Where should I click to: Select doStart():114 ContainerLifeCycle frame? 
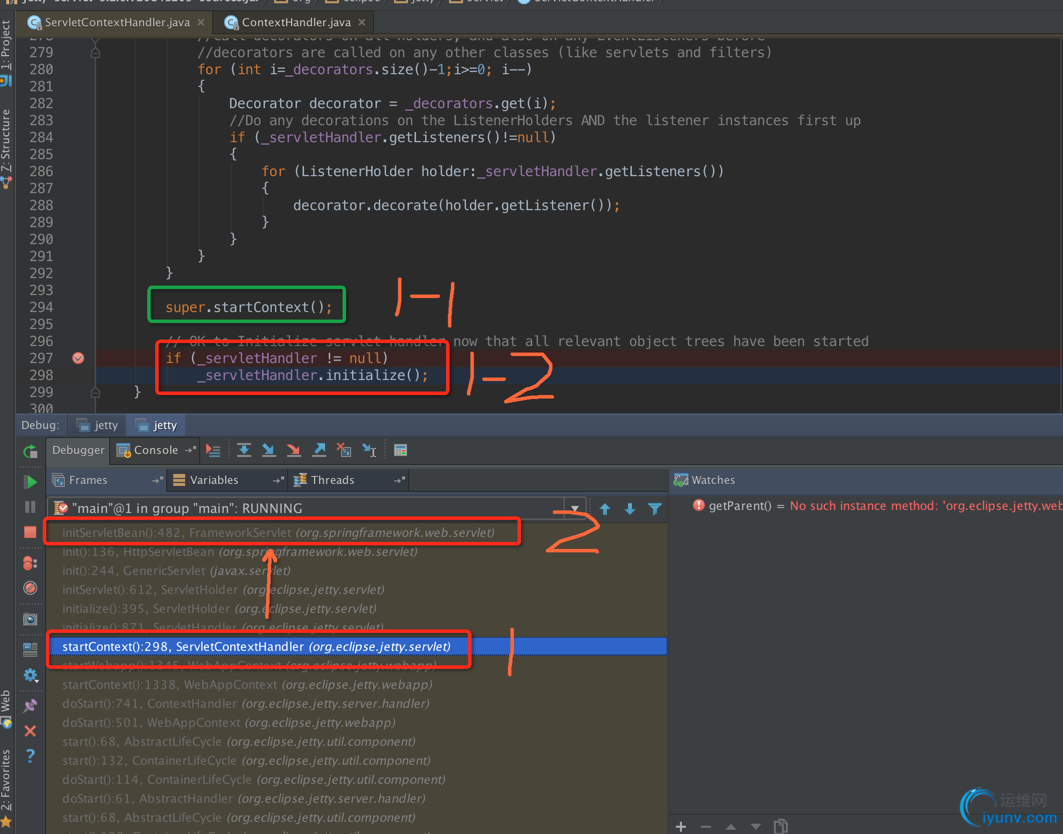click(x=357, y=779)
